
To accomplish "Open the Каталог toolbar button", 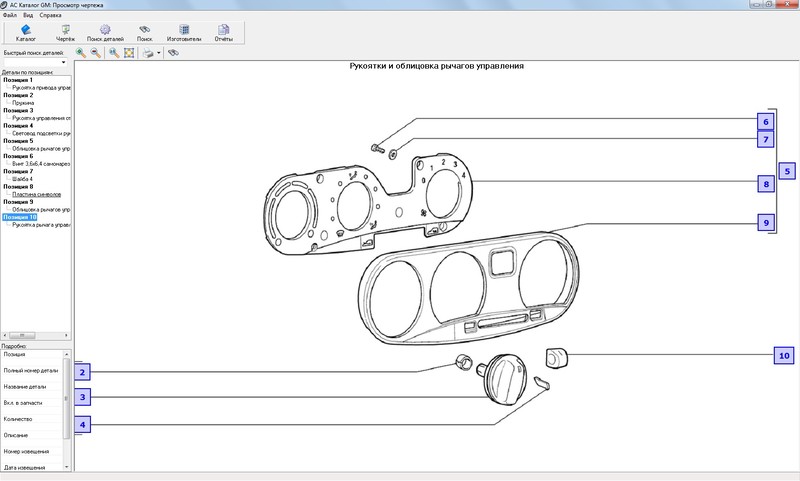I will [26, 33].
